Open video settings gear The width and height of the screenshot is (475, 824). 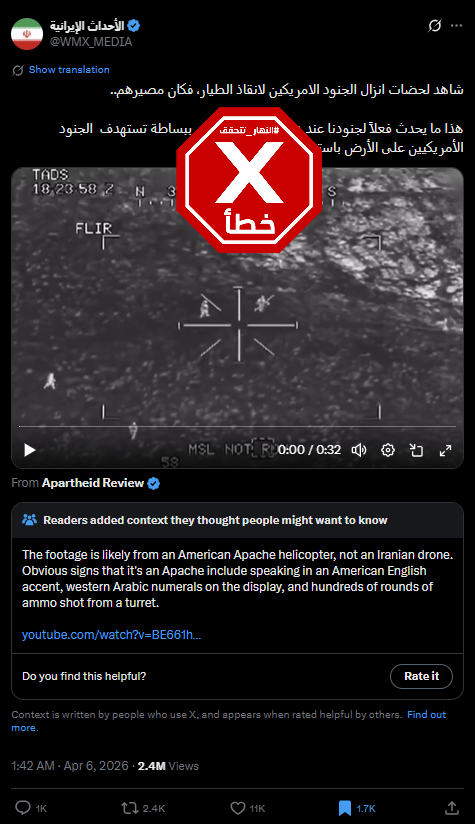tap(388, 450)
